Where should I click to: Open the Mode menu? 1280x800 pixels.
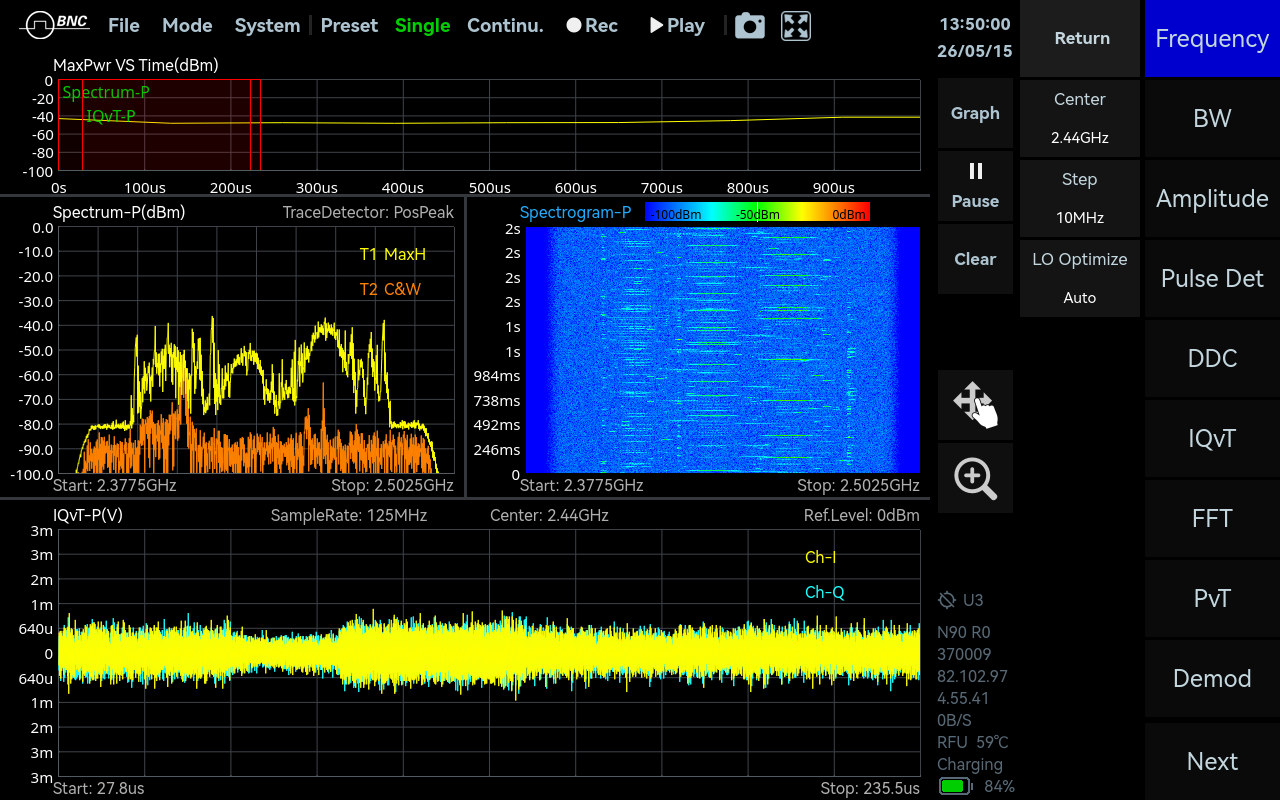187,26
